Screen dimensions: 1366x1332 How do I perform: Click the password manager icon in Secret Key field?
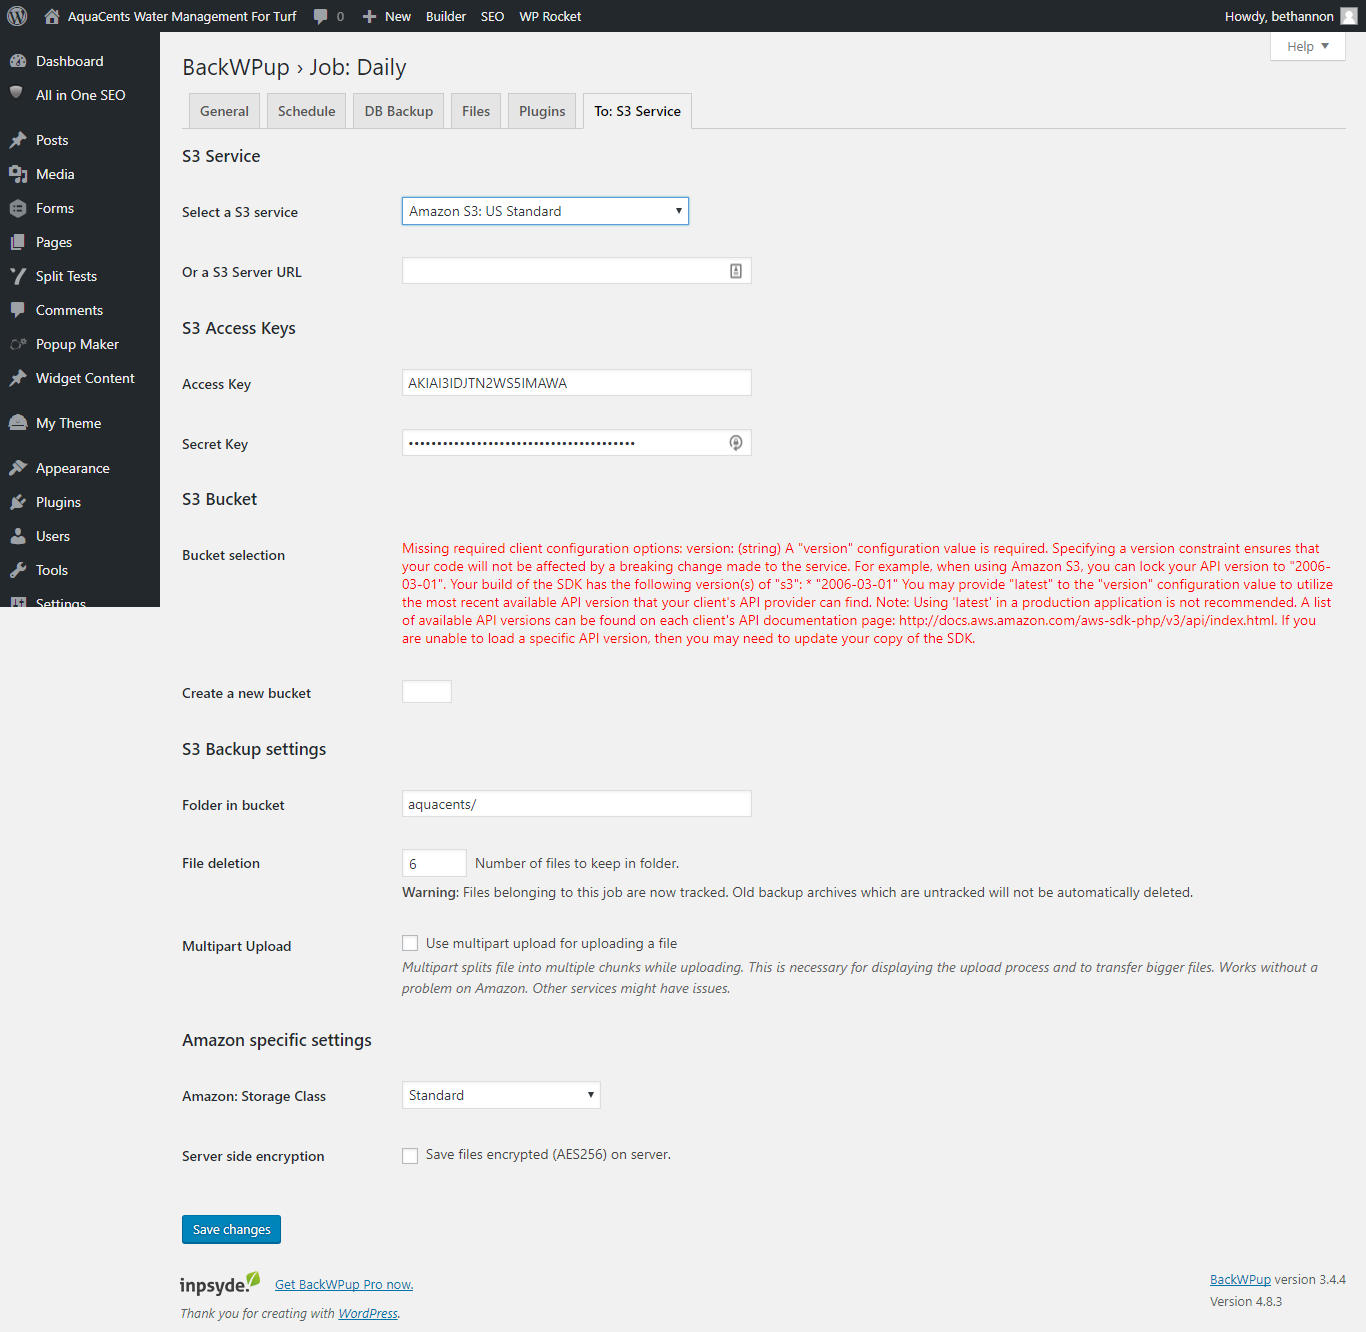coord(736,443)
